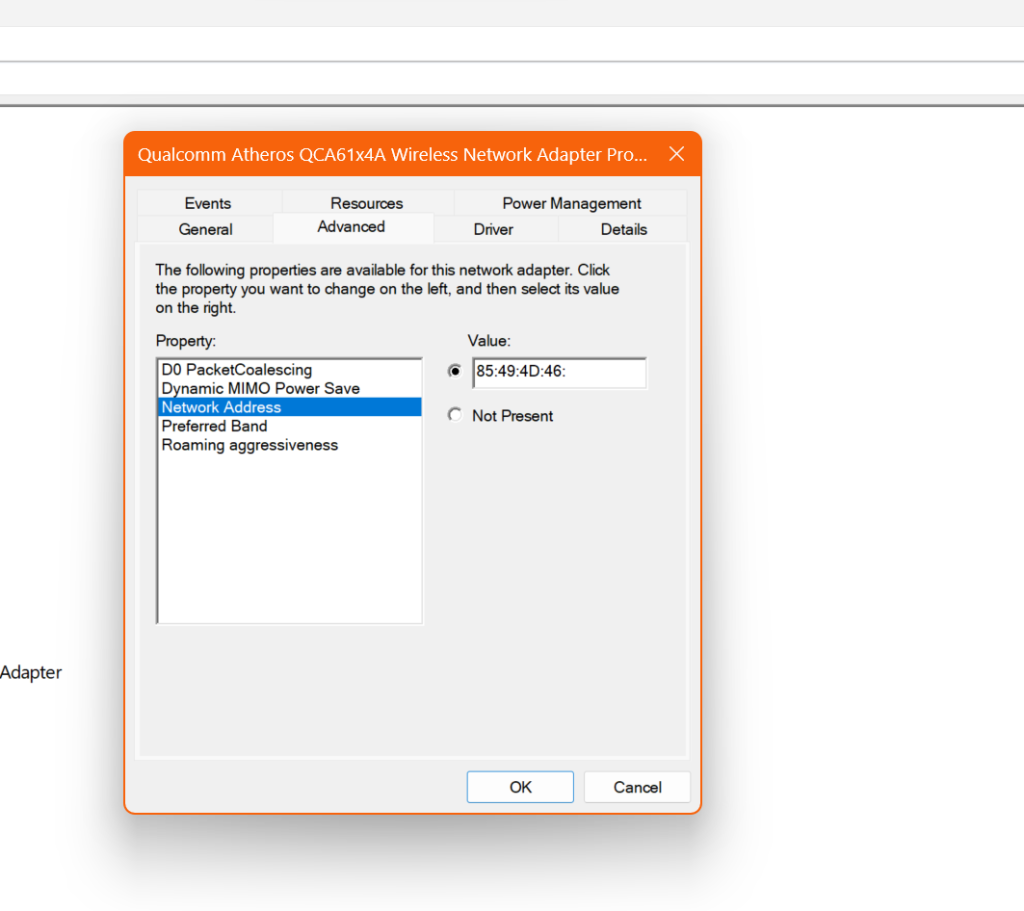Switch to the Events tab

tap(208, 203)
